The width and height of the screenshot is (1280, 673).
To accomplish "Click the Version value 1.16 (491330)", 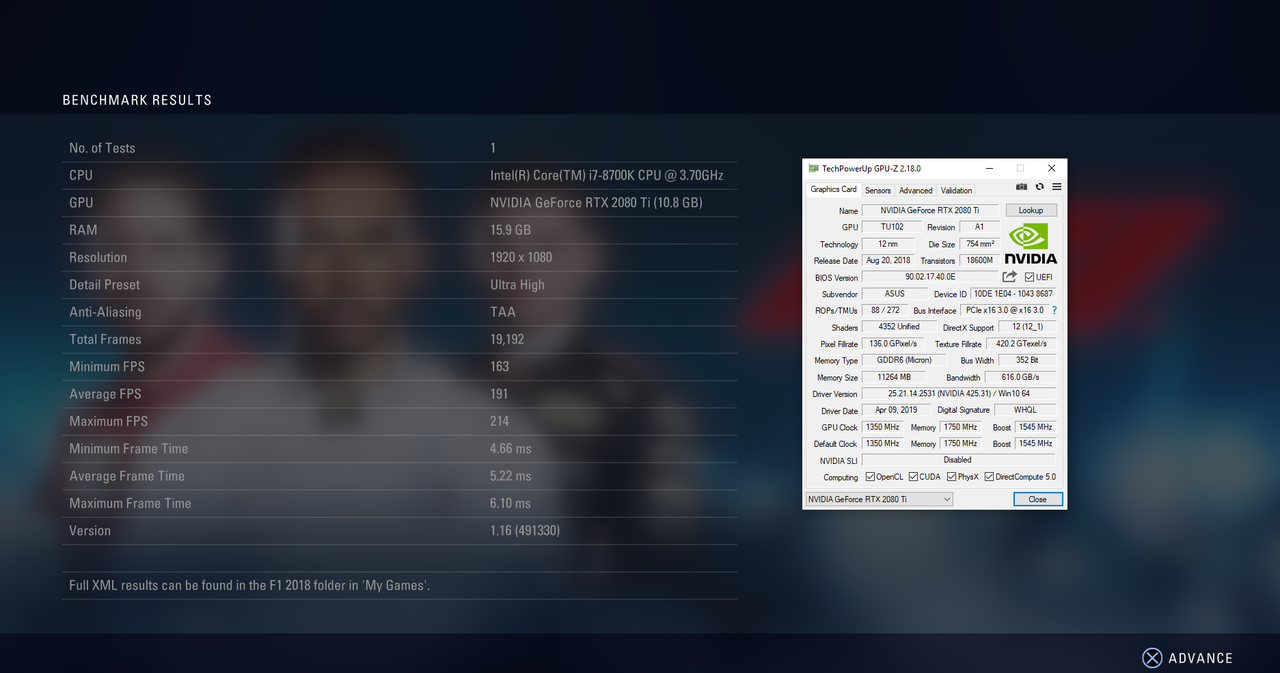I will (525, 531).
